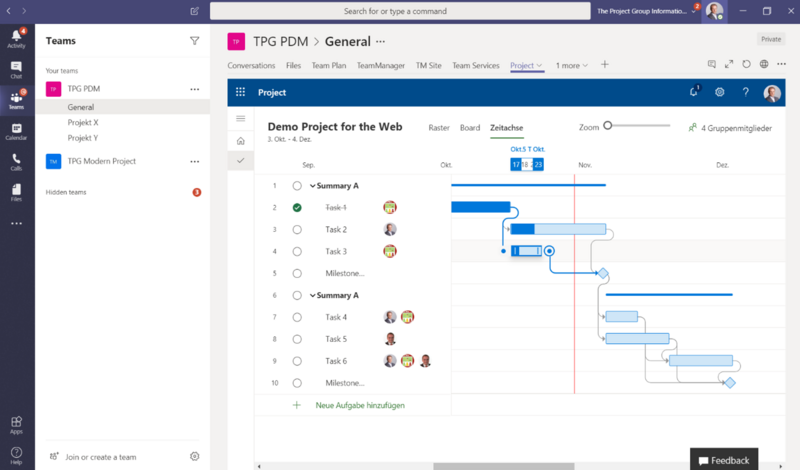The height and width of the screenshot is (470, 800).
Task: Click the Task 3 dependency connector circle
Action: click(x=549, y=251)
